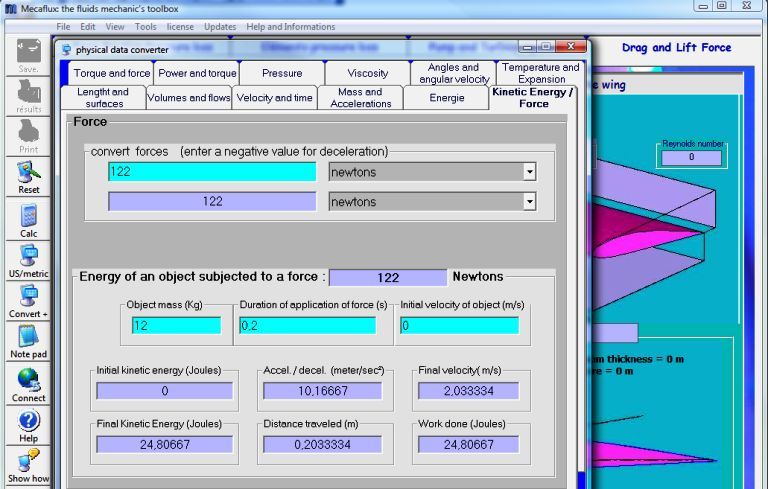Switch to the Viscosity tab
The image size is (768, 489).
[367, 73]
